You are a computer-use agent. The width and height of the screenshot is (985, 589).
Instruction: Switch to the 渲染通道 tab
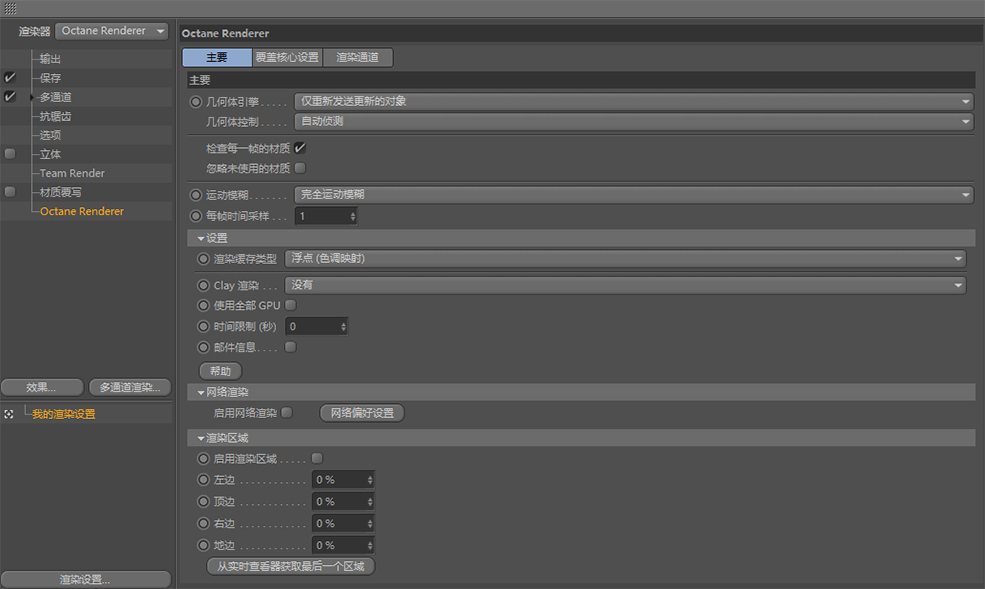357,58
